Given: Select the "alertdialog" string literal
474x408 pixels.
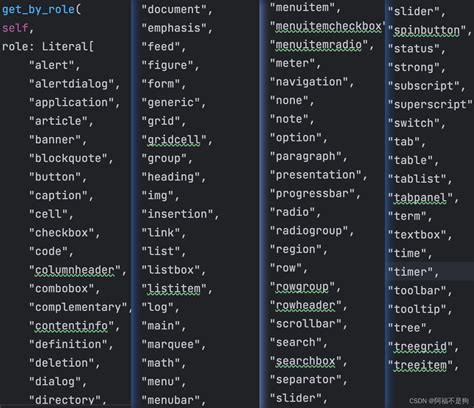Looking at the screenshot, I should [x=72, y=84].
